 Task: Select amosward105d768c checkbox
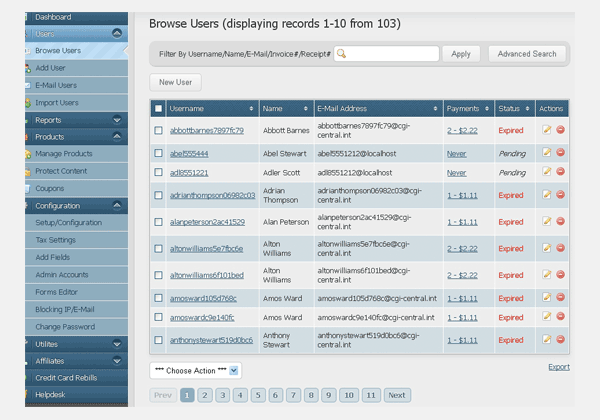coord(158,298)
